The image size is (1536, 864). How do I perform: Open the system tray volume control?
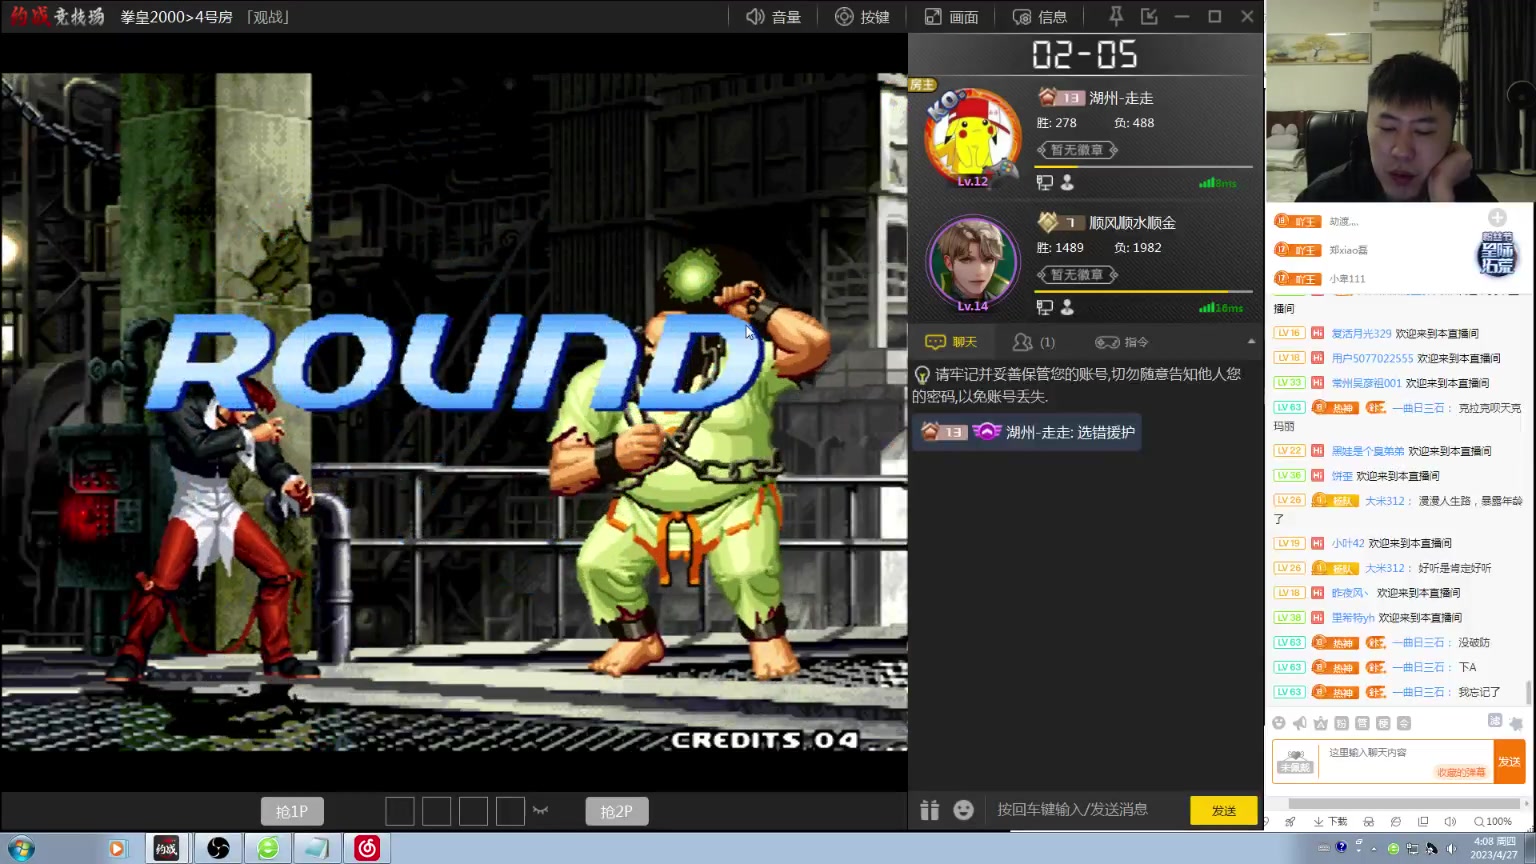(x=1451, y=849)
